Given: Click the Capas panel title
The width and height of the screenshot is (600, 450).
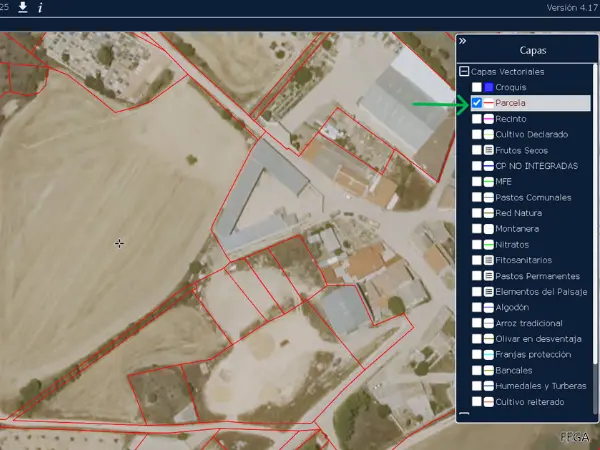Looking at the screenshot, I should point(532,50).
